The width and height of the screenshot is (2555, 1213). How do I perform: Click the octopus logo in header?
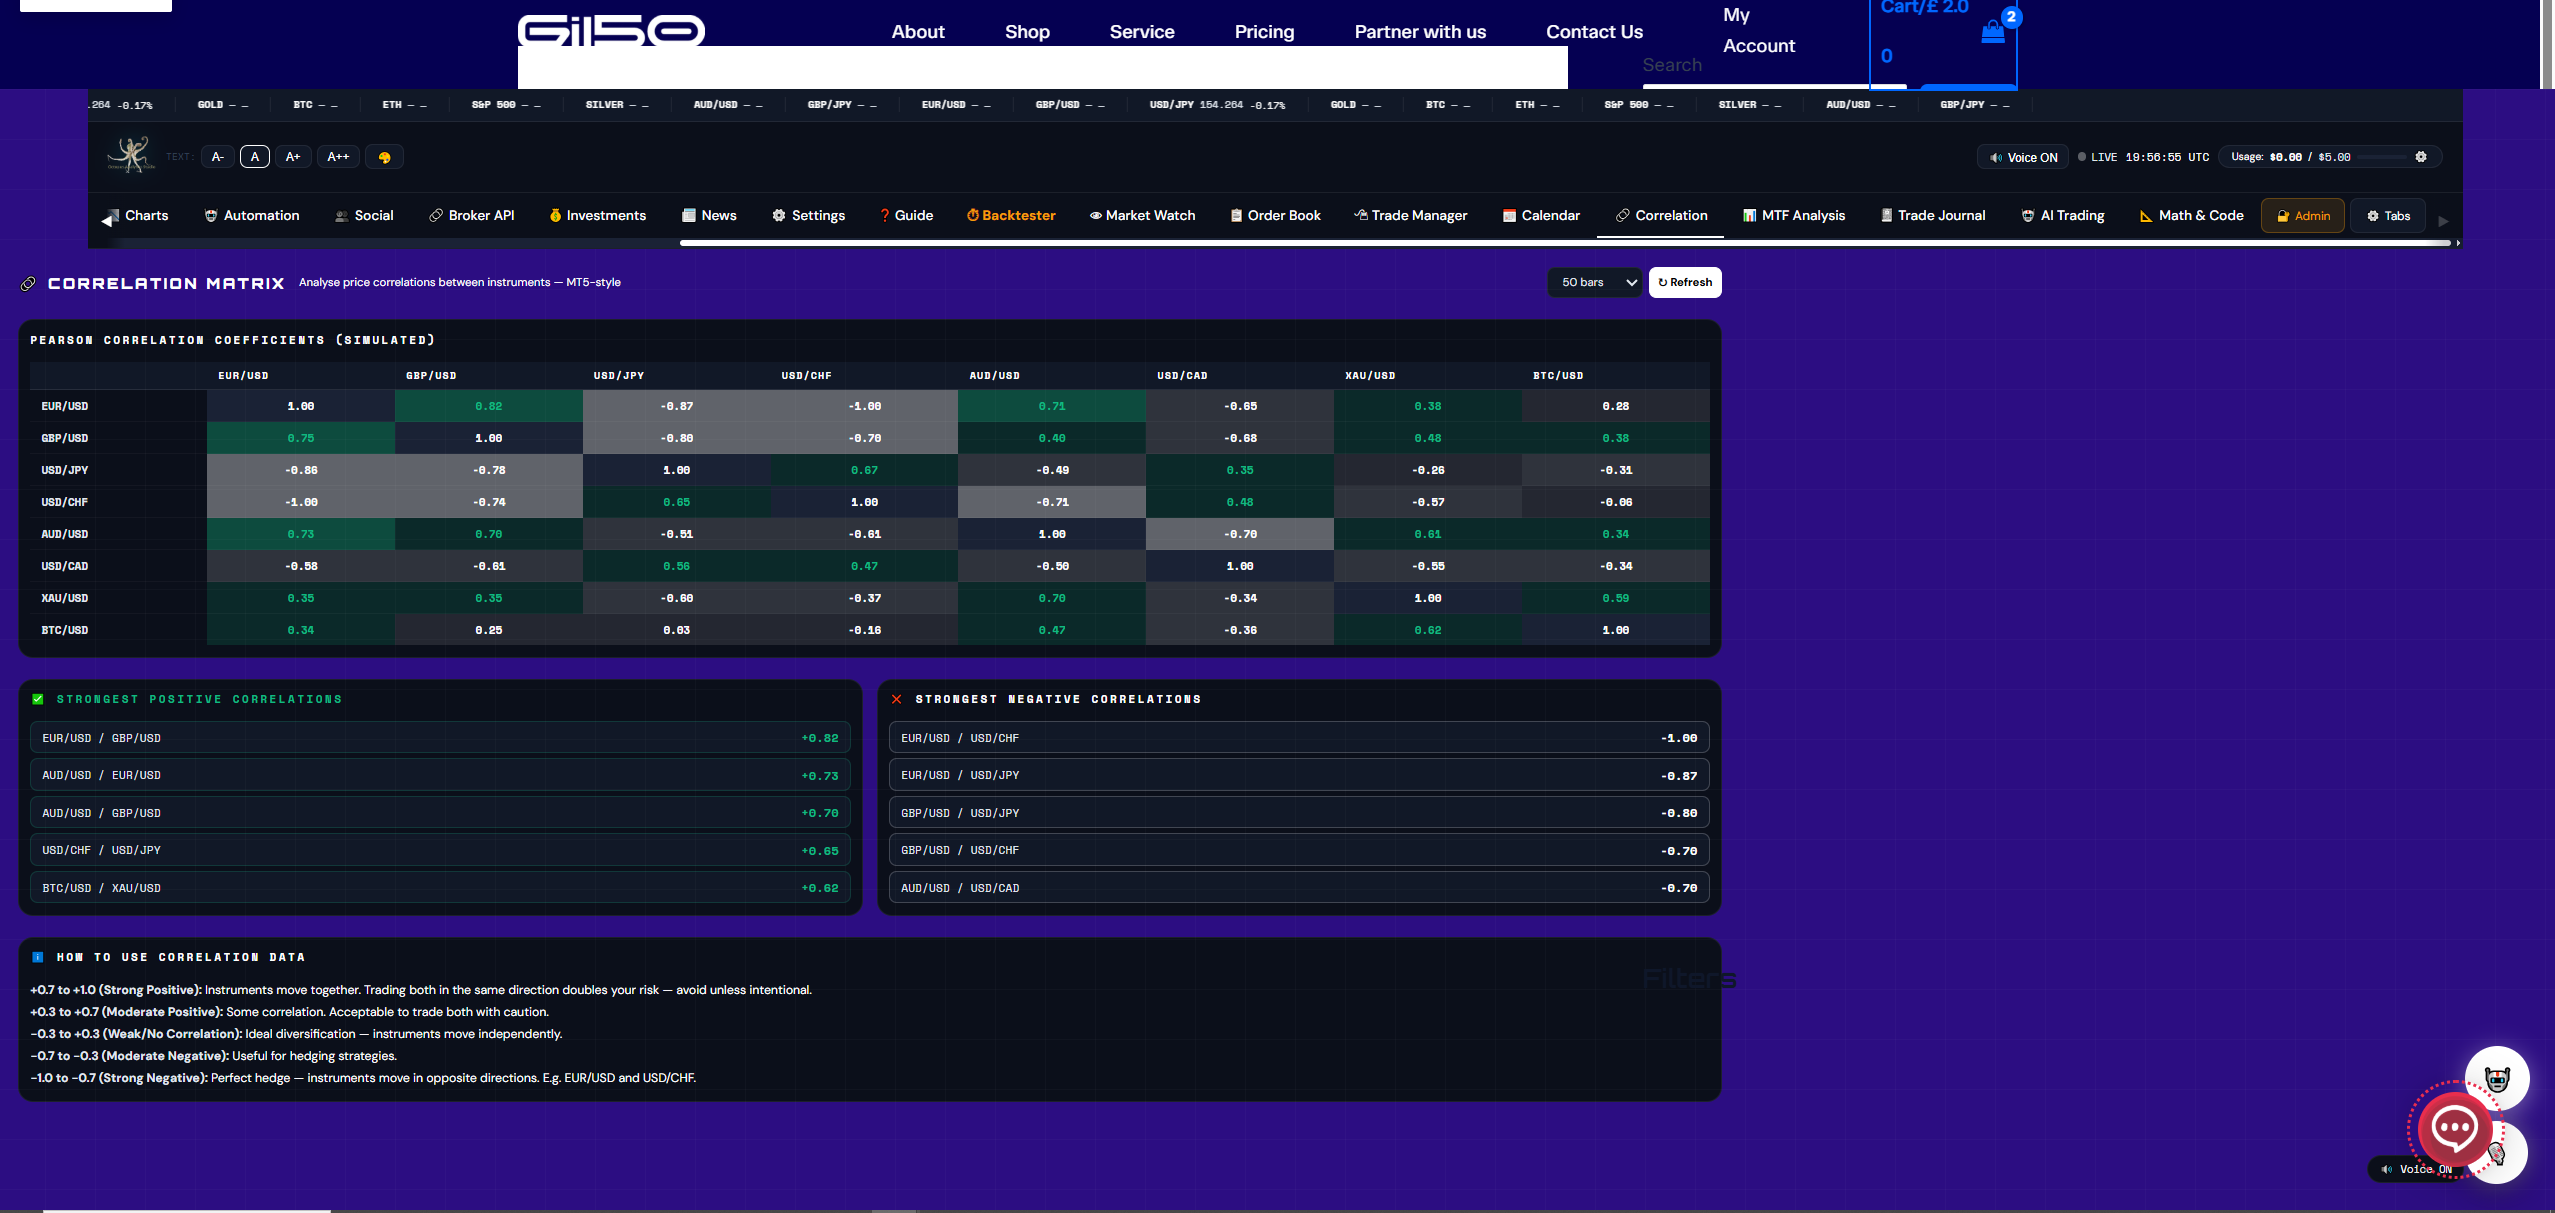tap(131, 155)
